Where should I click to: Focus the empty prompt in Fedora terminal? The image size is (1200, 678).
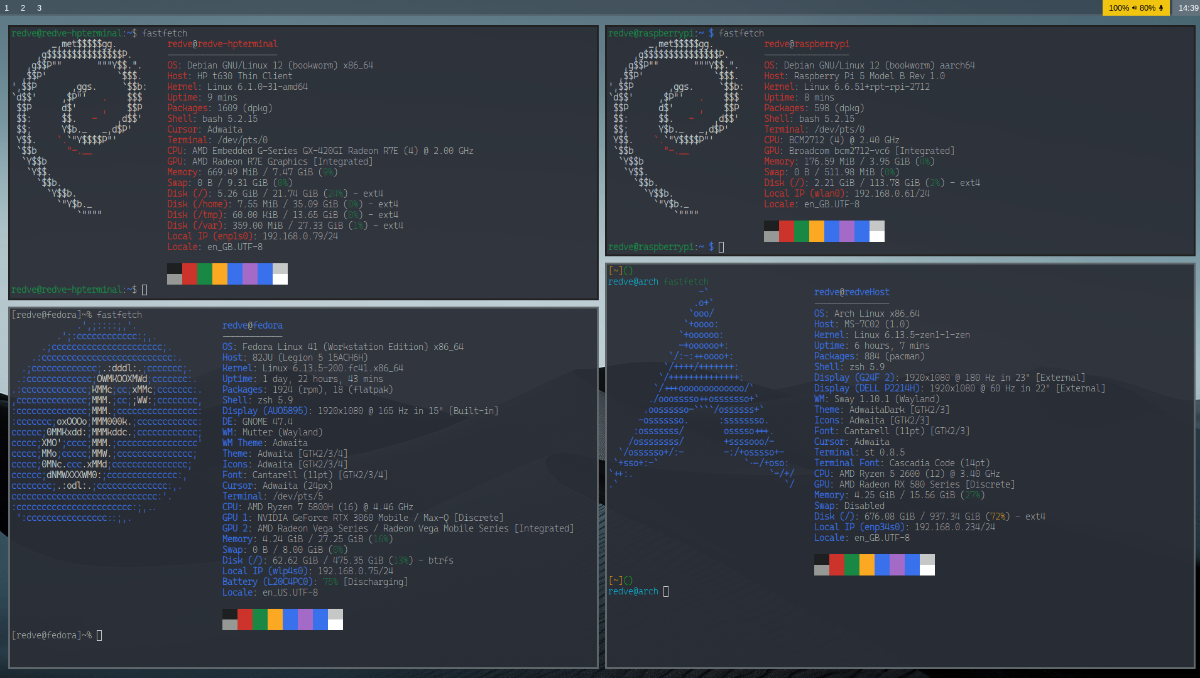[99, 635]
